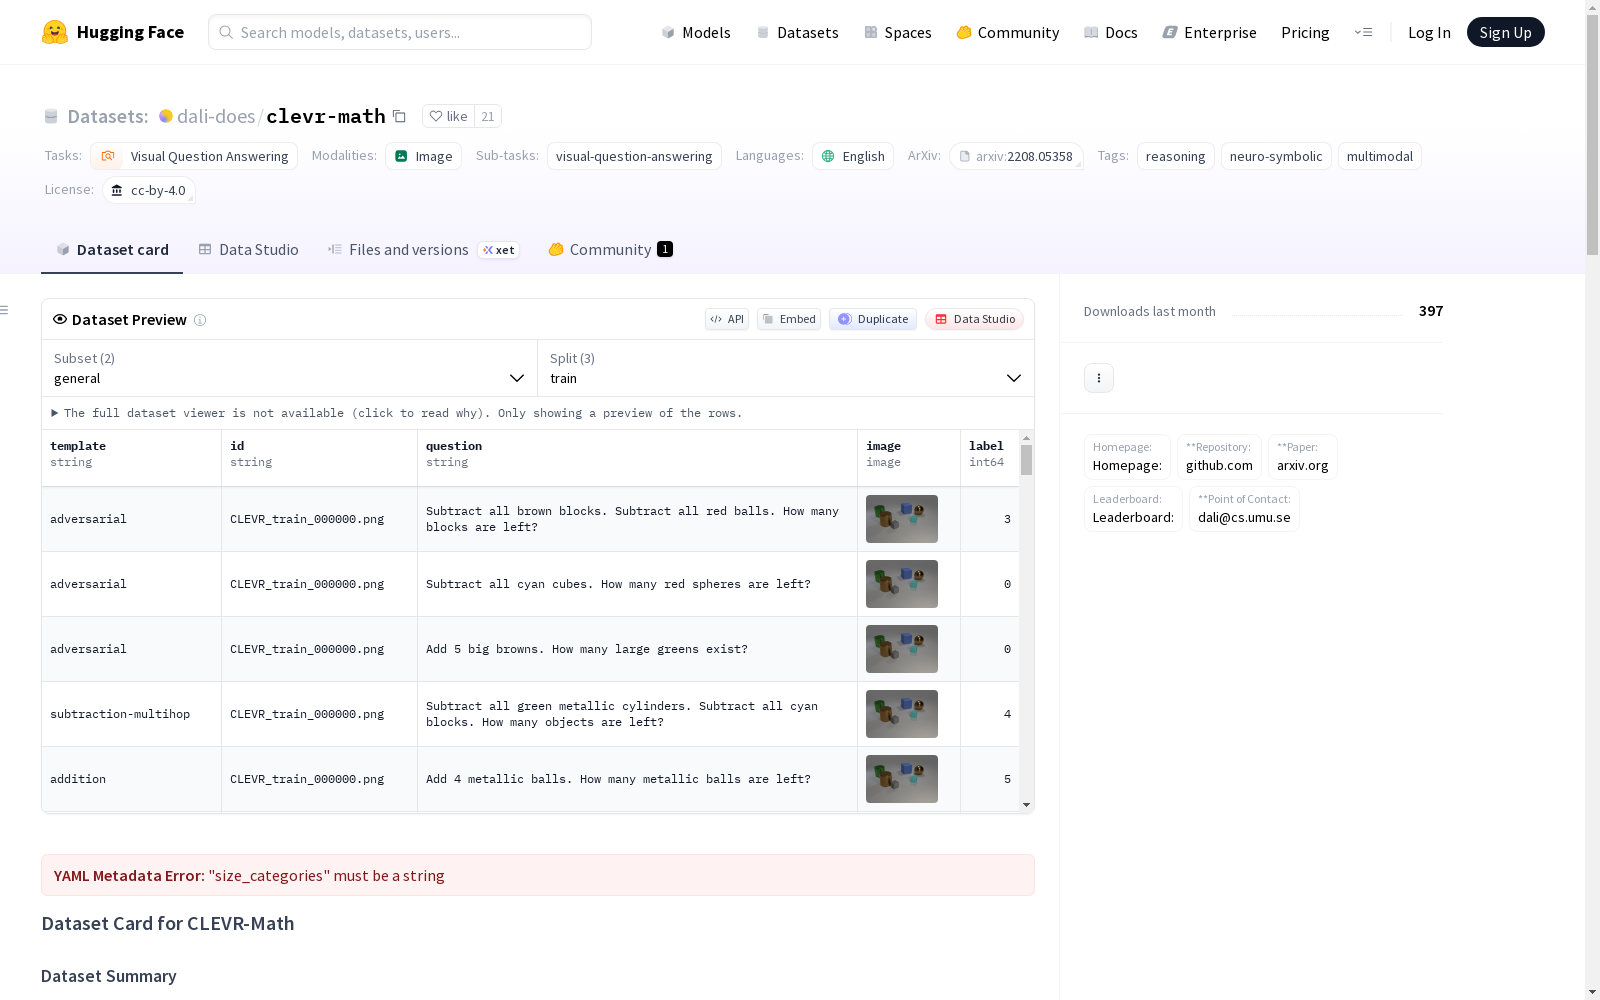This screenshot has width=1600, height=1000.
Task: Open image thumbnail for cyan cubes question row
Action: point(902,584)
